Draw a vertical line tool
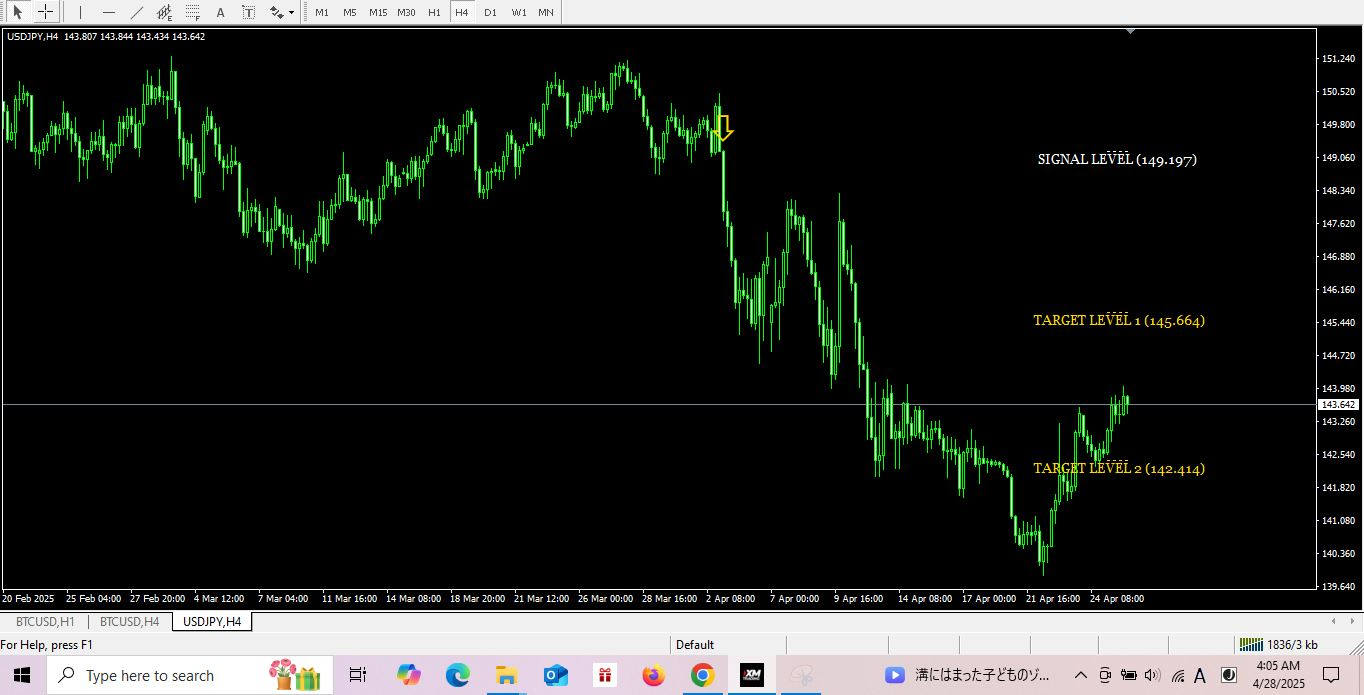The width and height of the screenshot is (1364, 695). [80, 12]
